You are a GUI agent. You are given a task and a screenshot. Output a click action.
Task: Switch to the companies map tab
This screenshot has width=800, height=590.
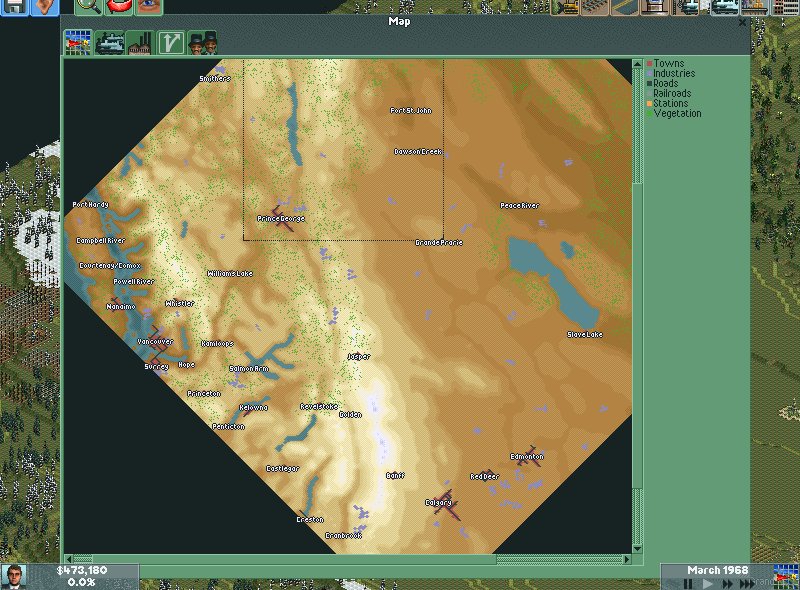(202, 42)
